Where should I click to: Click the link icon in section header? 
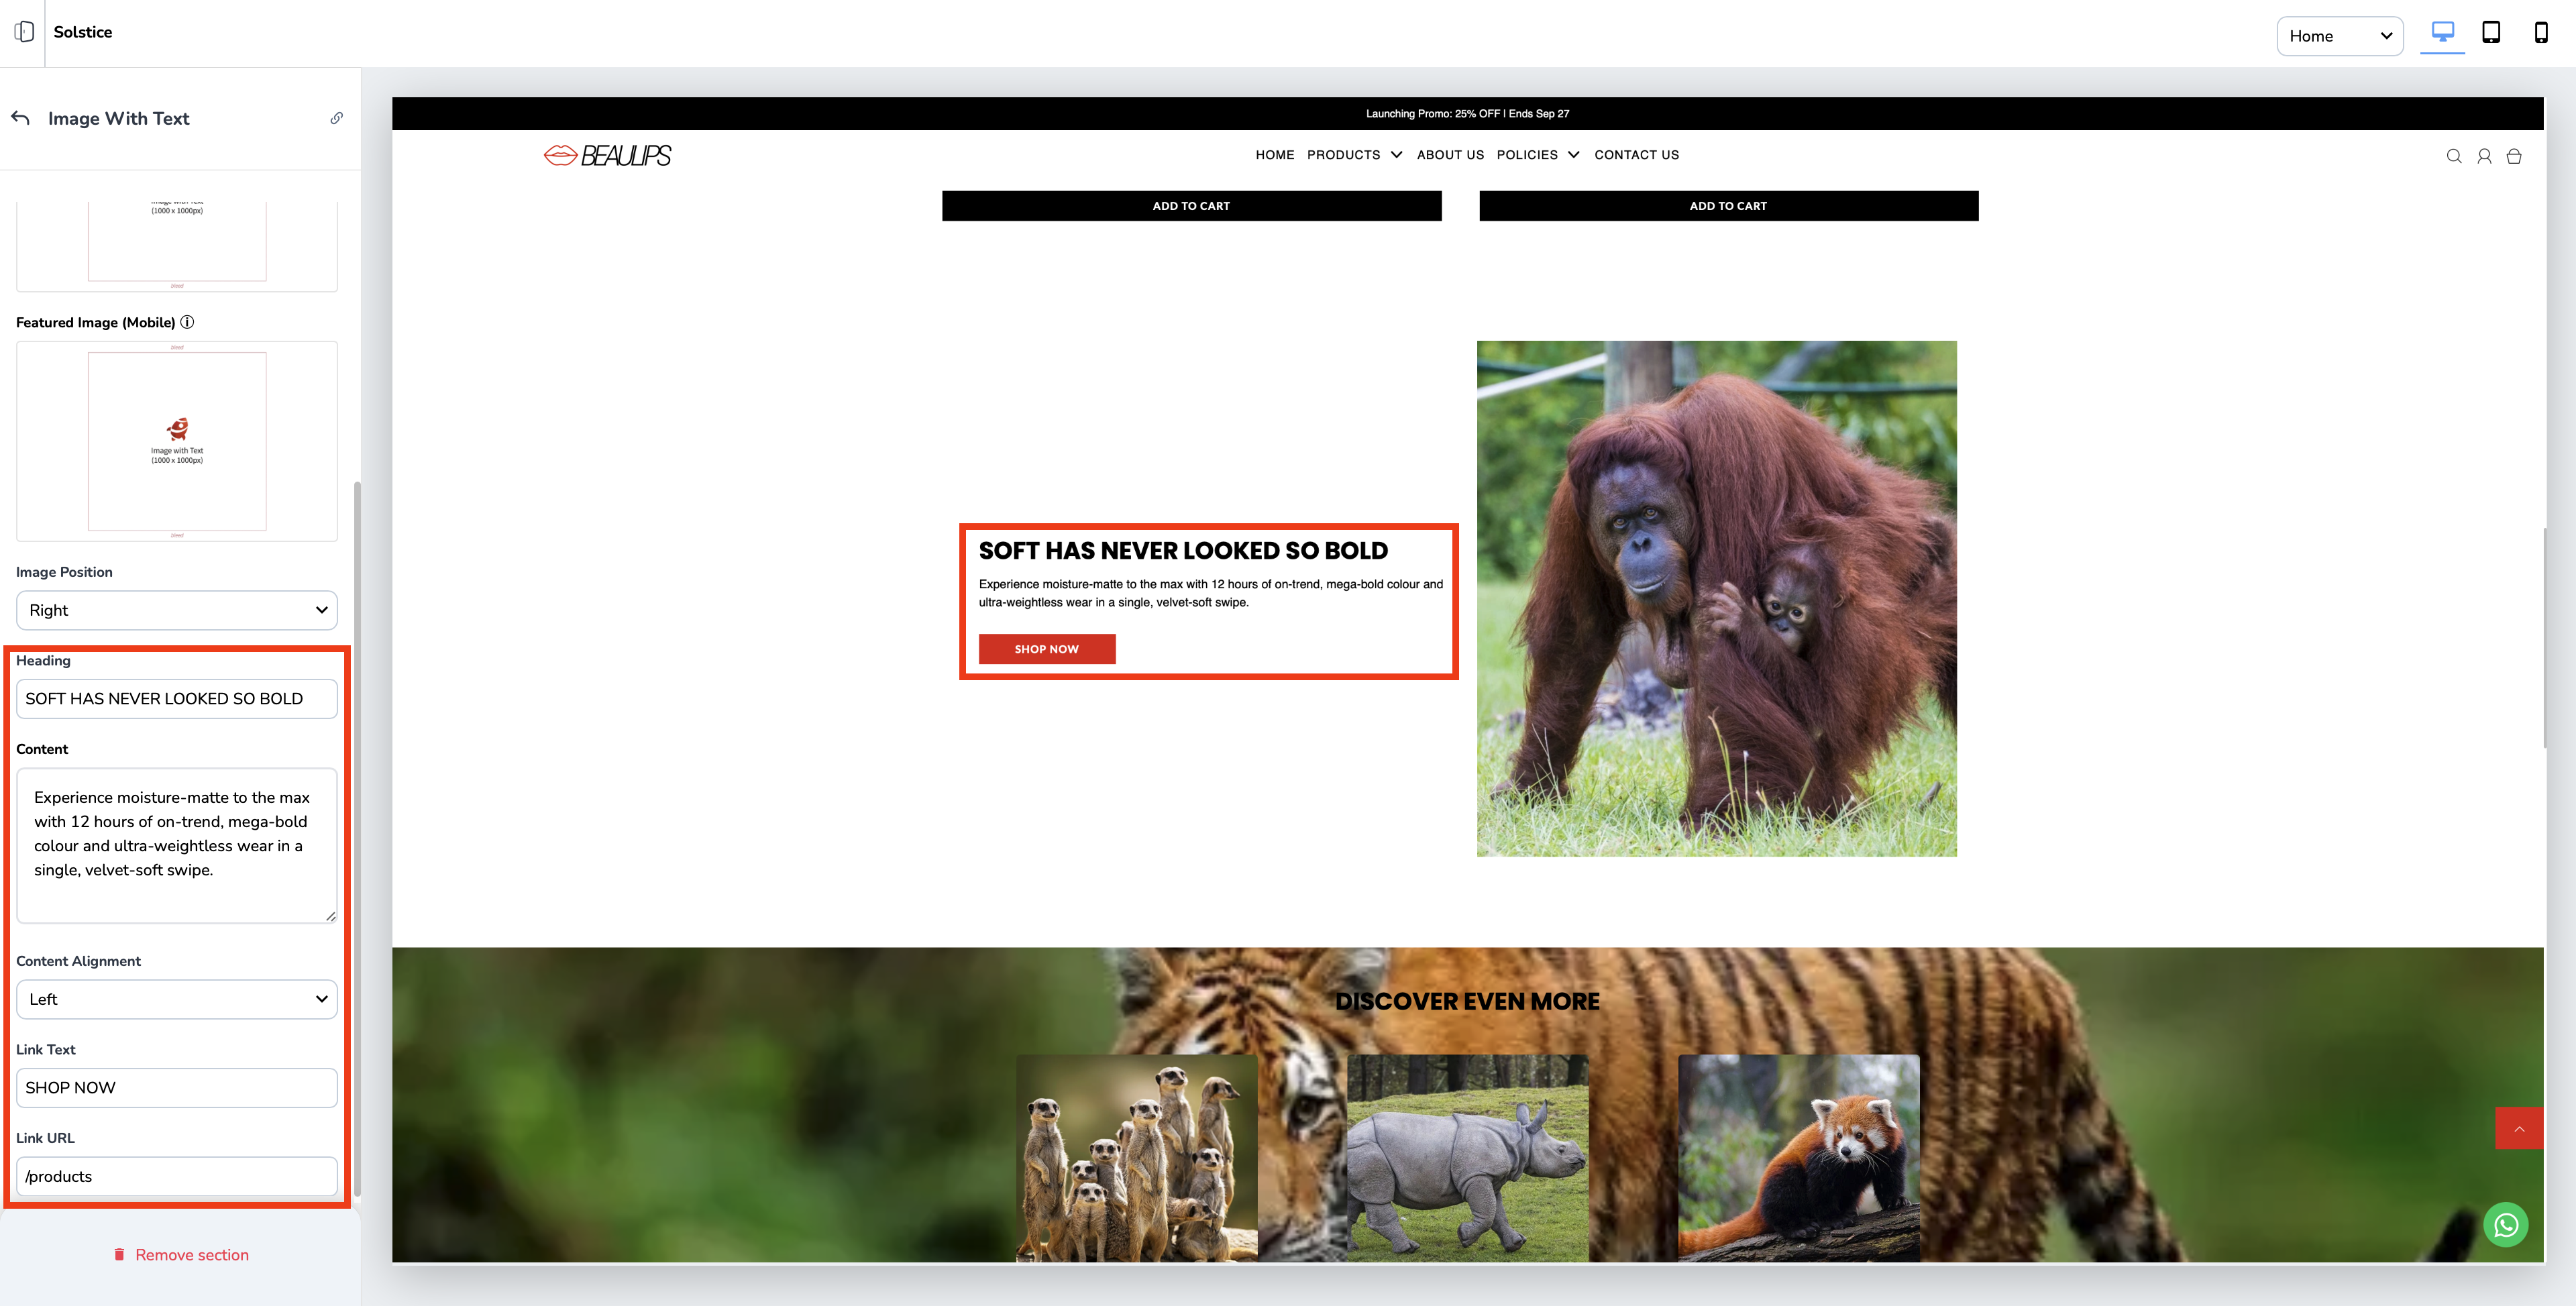pyautogui.click(x=337, y=118)
